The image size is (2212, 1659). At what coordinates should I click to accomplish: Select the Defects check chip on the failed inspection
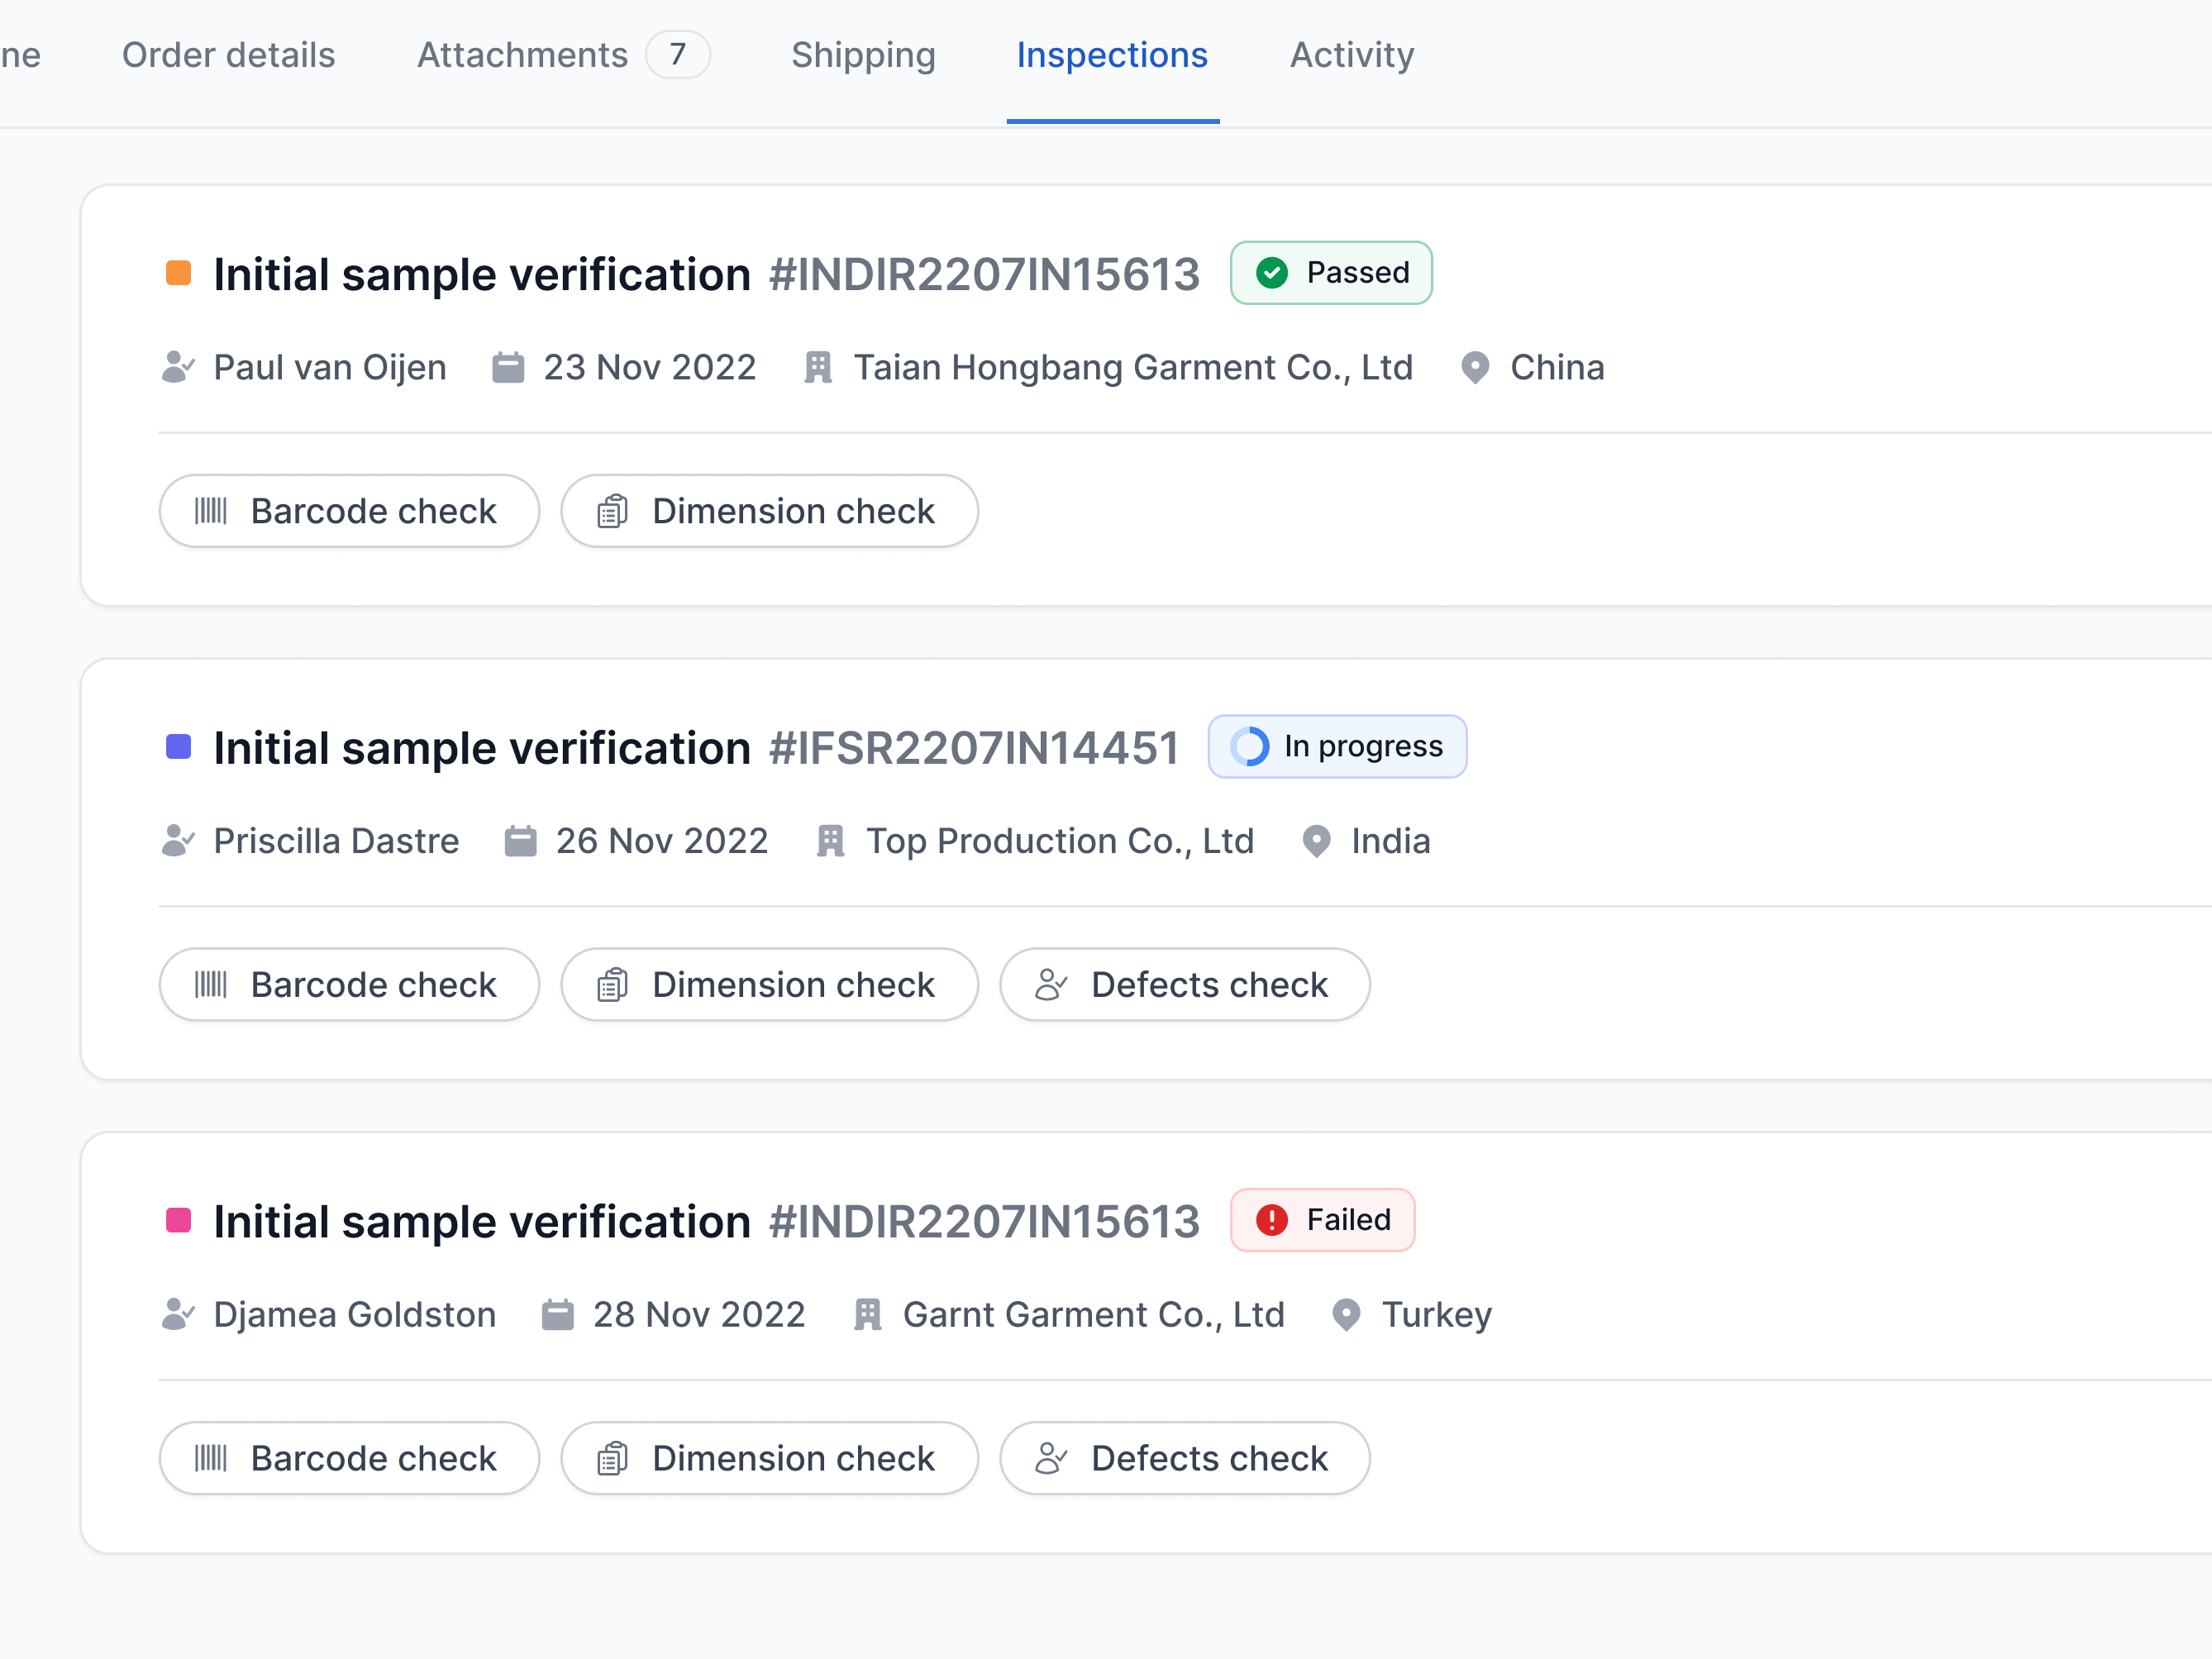[1185, 1458]
